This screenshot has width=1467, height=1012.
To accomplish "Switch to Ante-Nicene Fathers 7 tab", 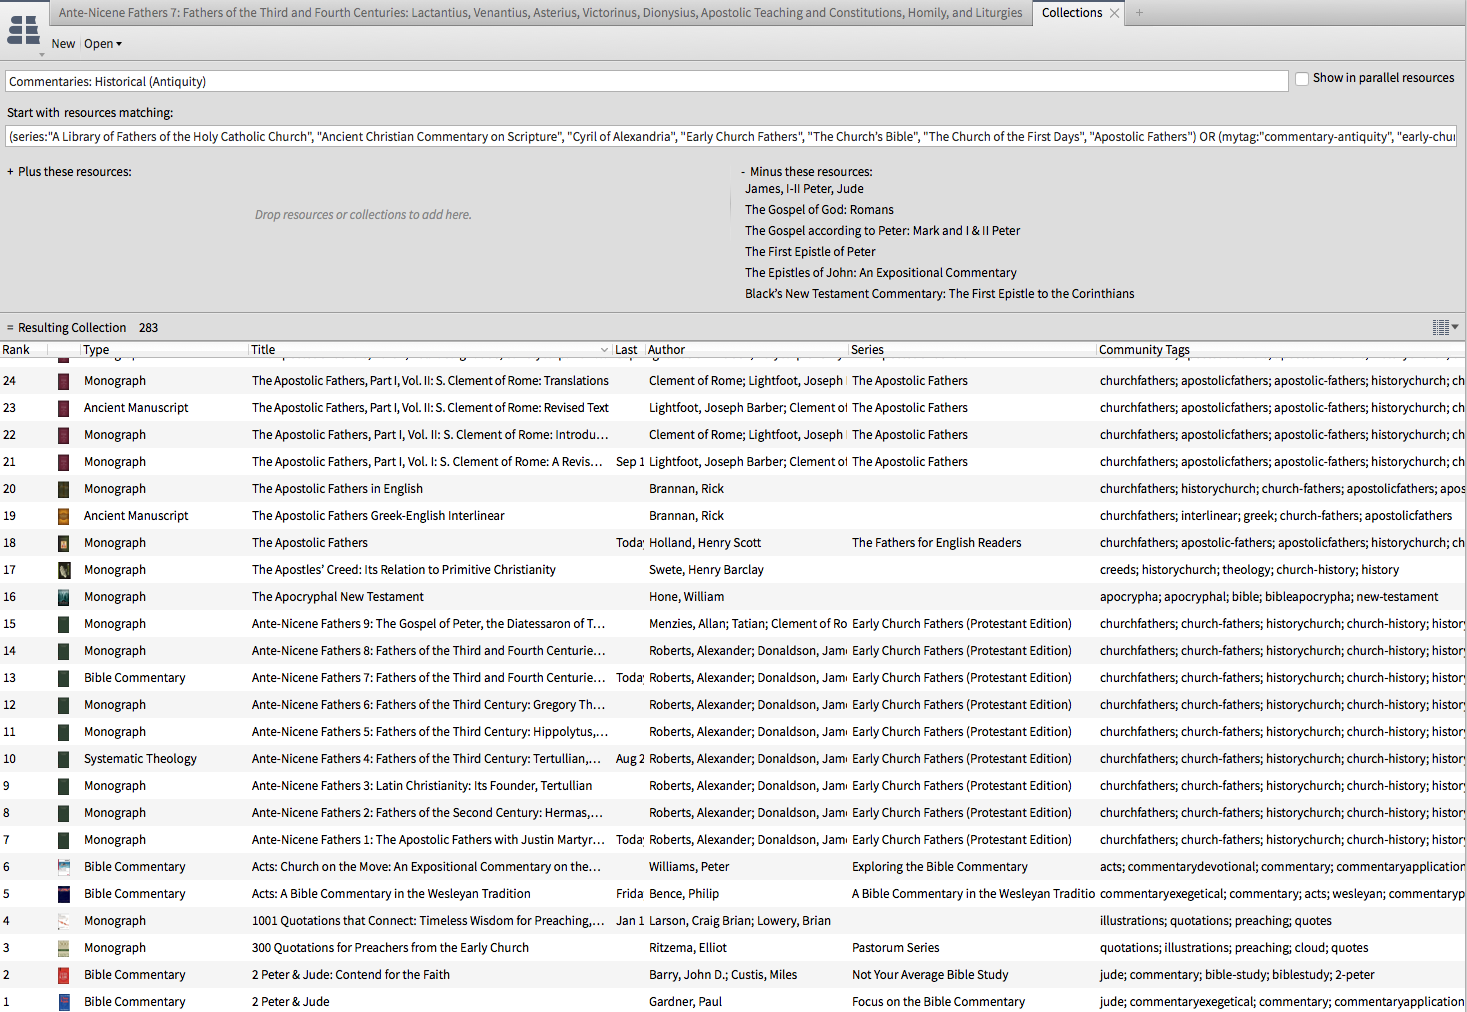I will pyautogui.click(x=540, y=13).
